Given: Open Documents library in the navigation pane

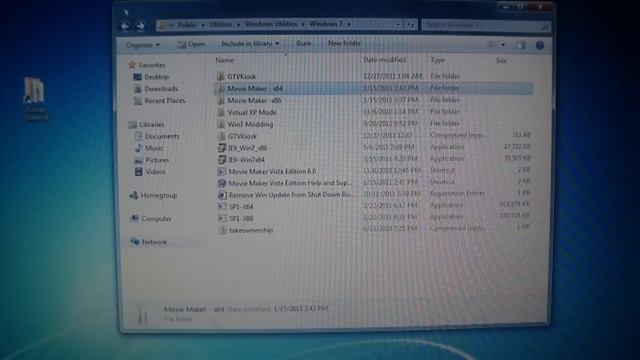Looking at the screenshot, I should 157,136.
